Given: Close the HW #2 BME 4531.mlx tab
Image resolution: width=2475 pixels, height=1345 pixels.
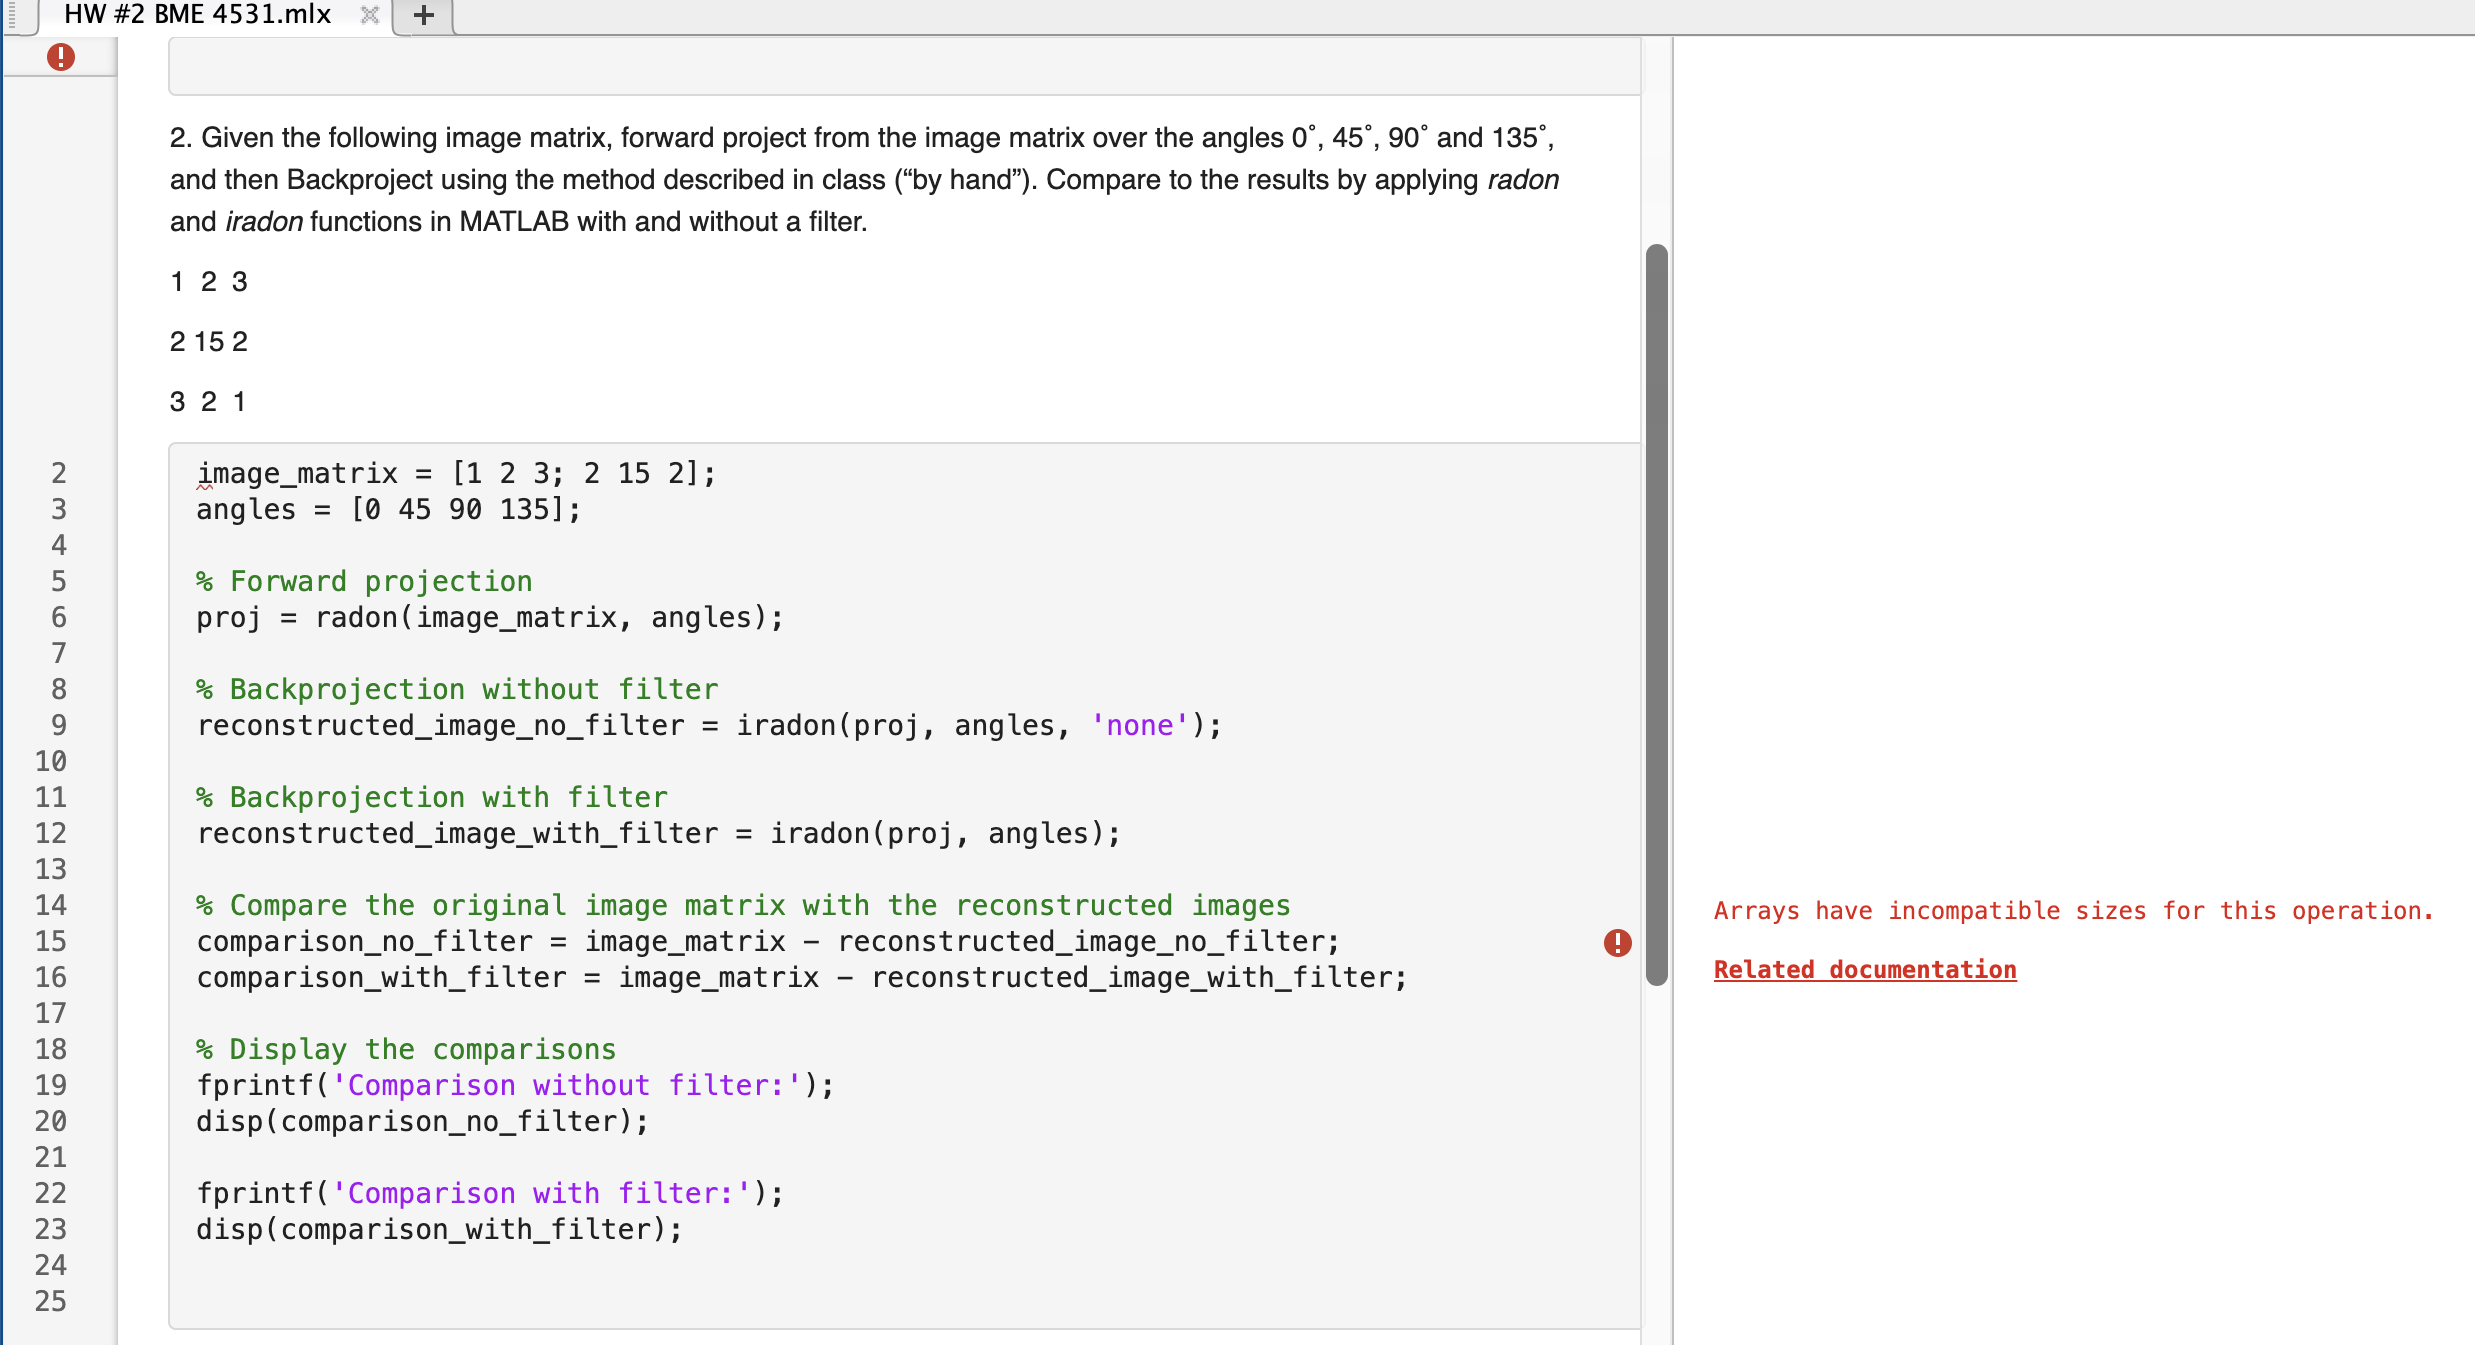Looking at the screenshot, I should coord(370,15).
